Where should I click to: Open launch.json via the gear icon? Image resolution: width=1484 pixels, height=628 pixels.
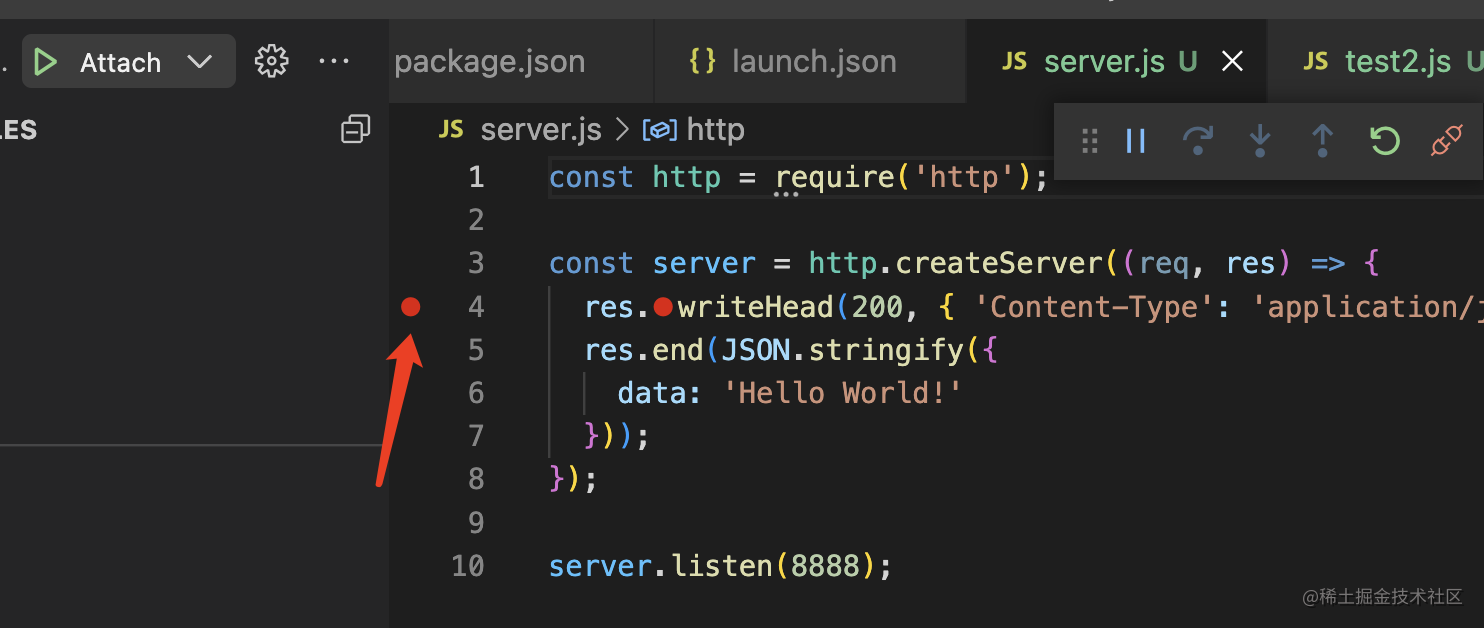[x=271, y=61]
